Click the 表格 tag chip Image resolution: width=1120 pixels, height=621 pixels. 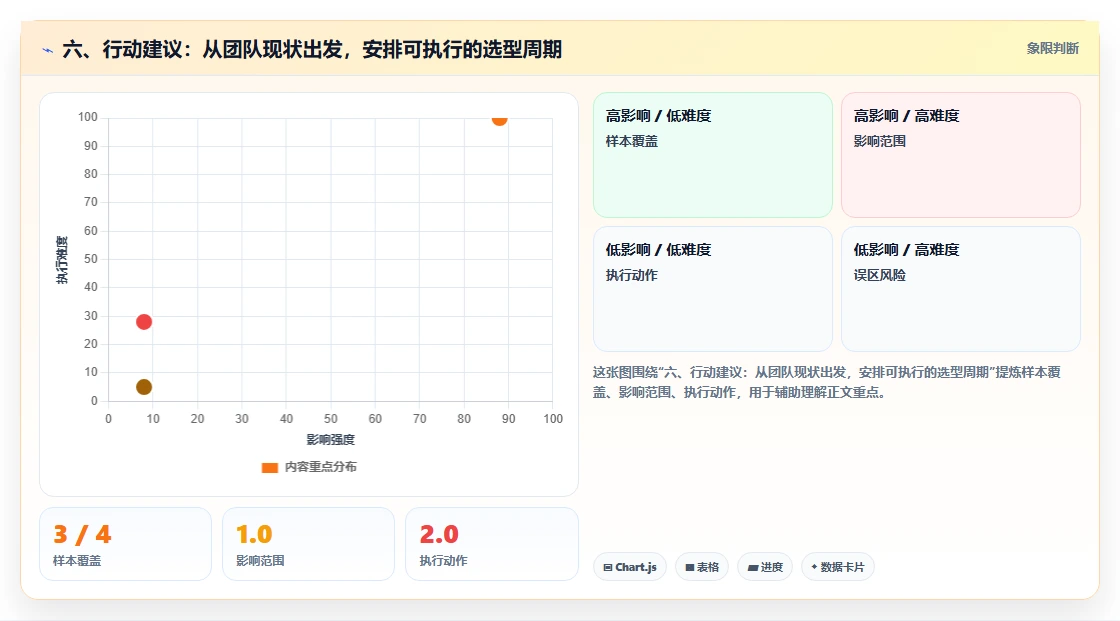702,567
